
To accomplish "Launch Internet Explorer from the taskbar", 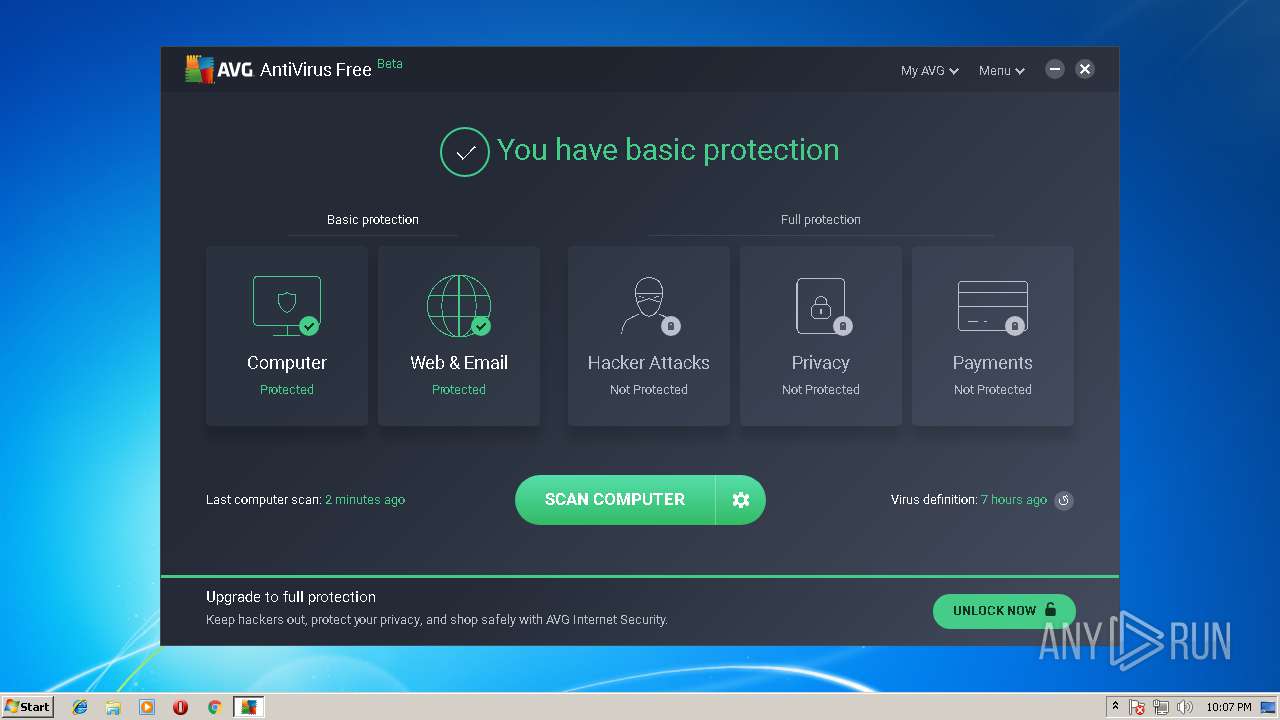I will (80, 707).
